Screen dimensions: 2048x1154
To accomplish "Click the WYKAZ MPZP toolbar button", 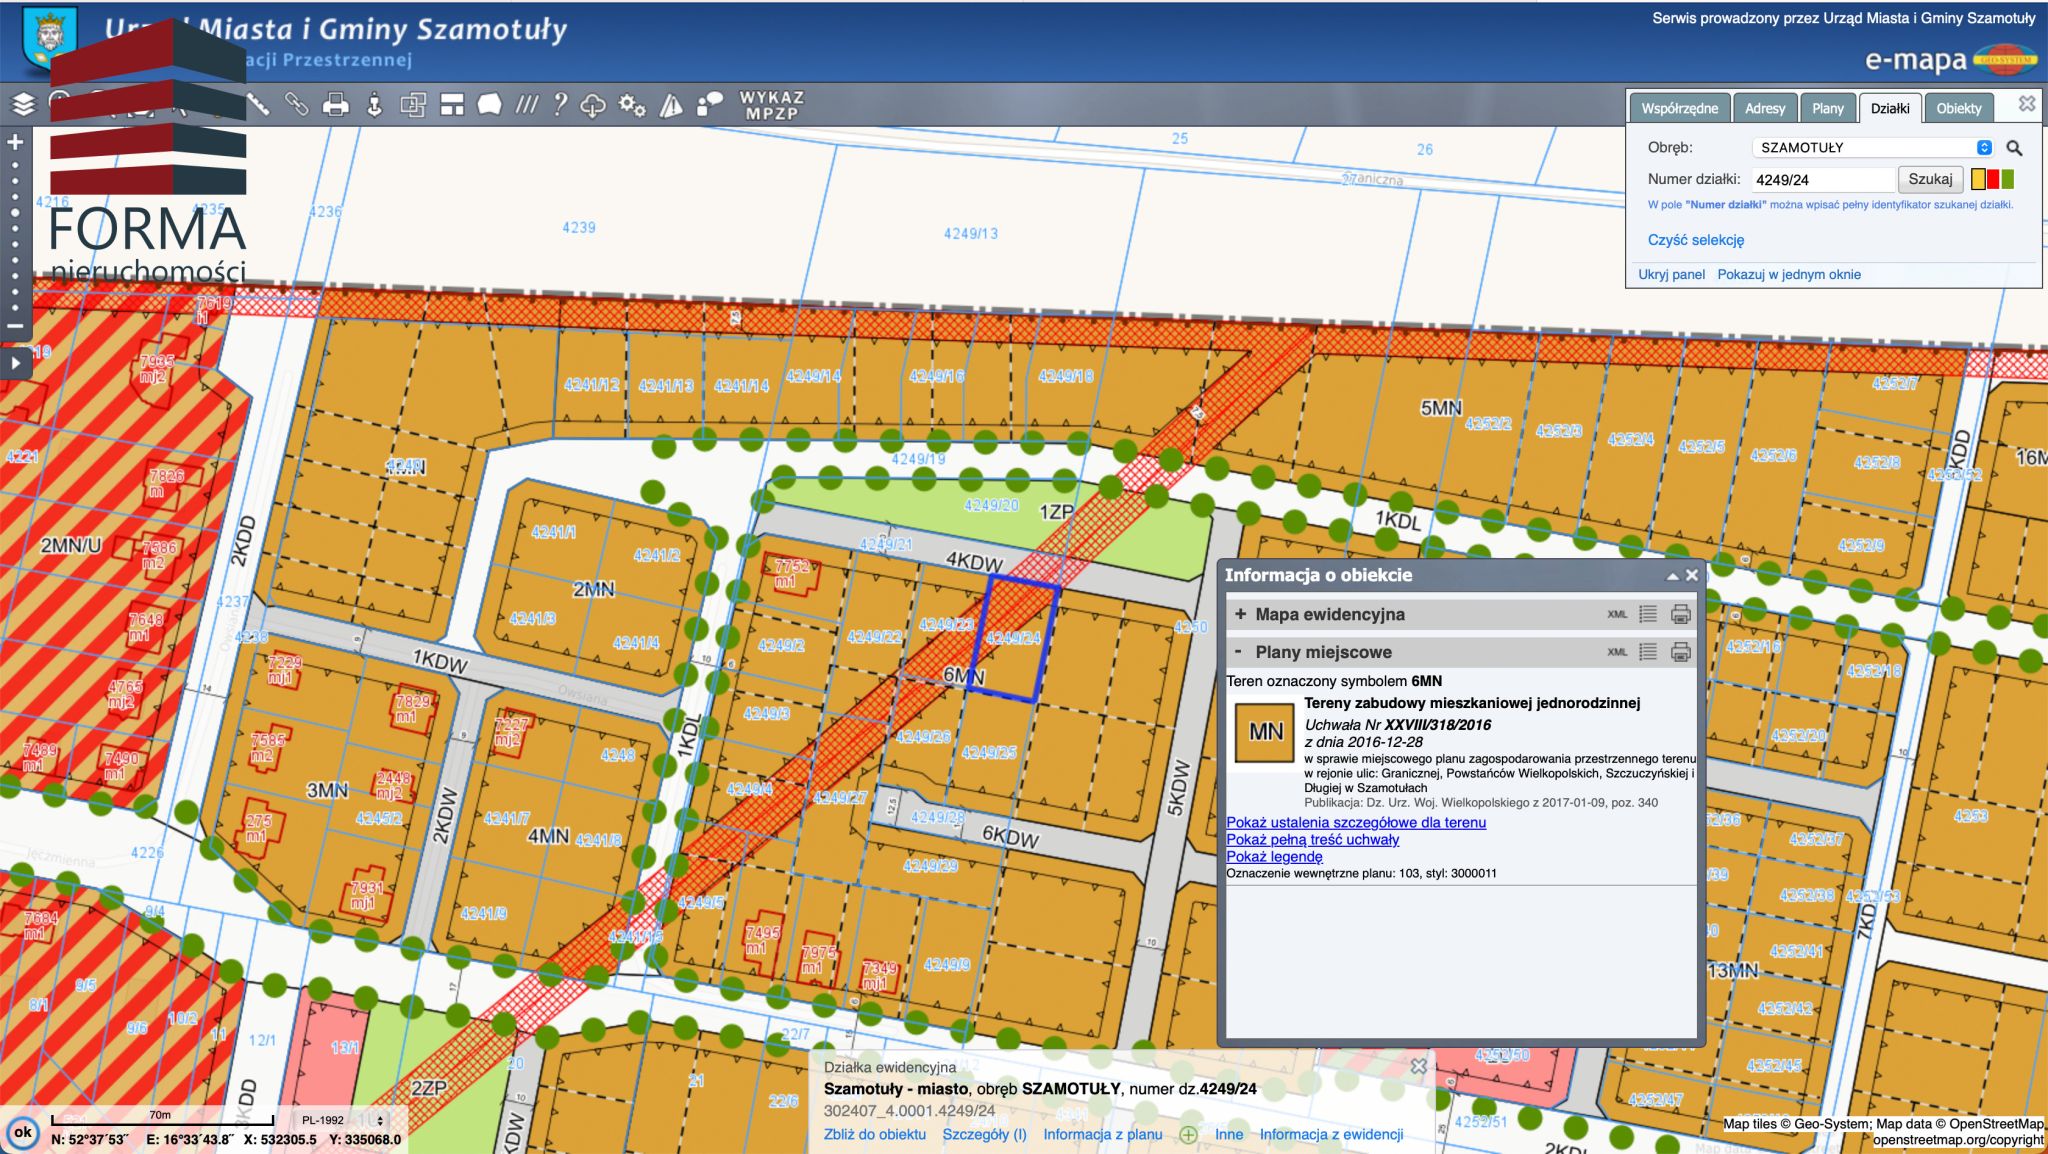I will coord(771,105).
